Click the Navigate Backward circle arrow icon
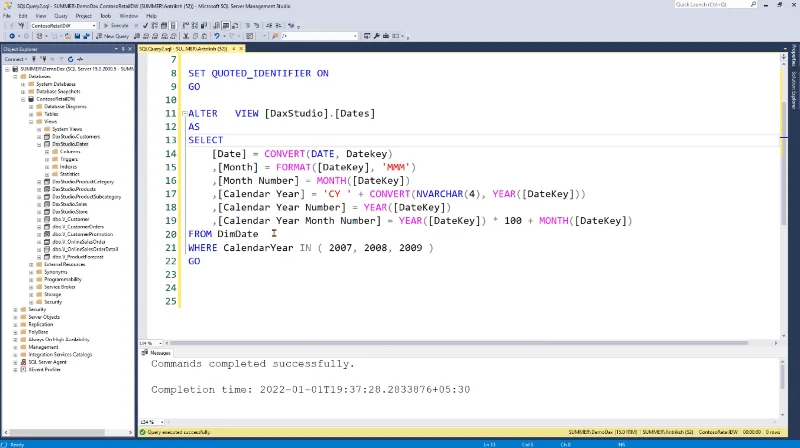The image size is (800, 448). 12,36
